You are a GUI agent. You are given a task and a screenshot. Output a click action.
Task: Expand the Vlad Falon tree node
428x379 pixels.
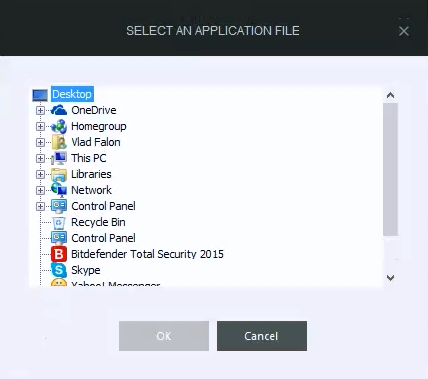(x=40, y=142)
